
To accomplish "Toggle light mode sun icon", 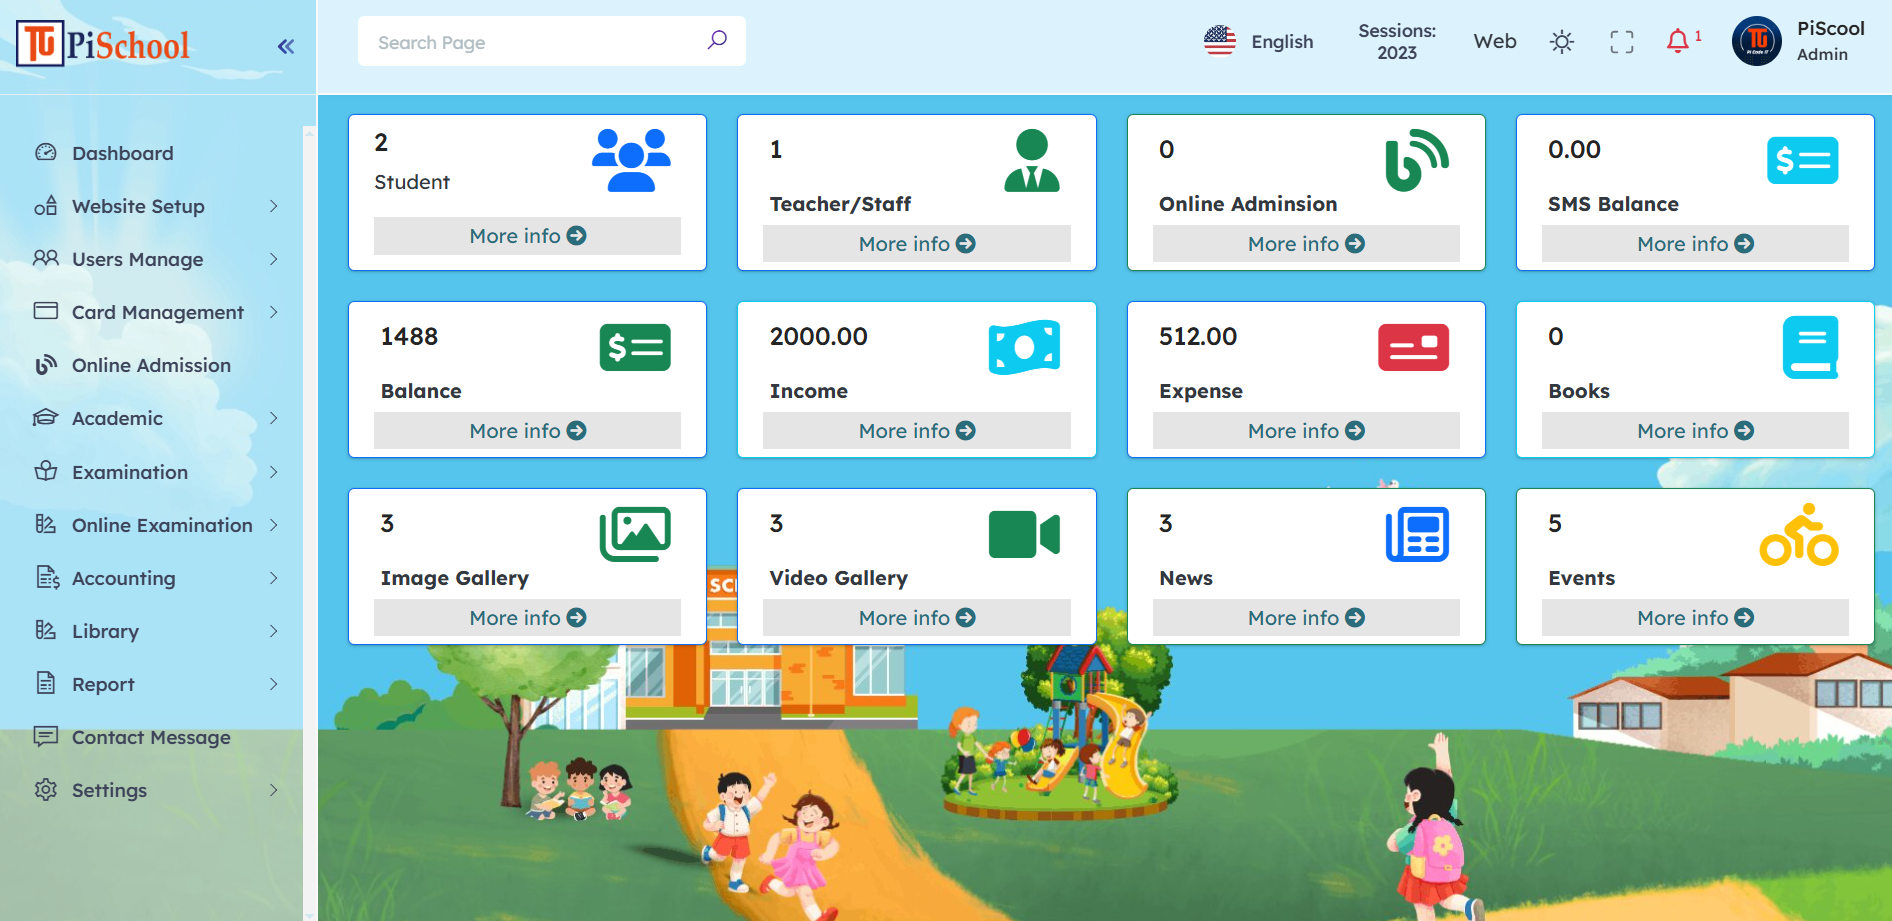I will pyautogui.click(x=1562, y=42).
